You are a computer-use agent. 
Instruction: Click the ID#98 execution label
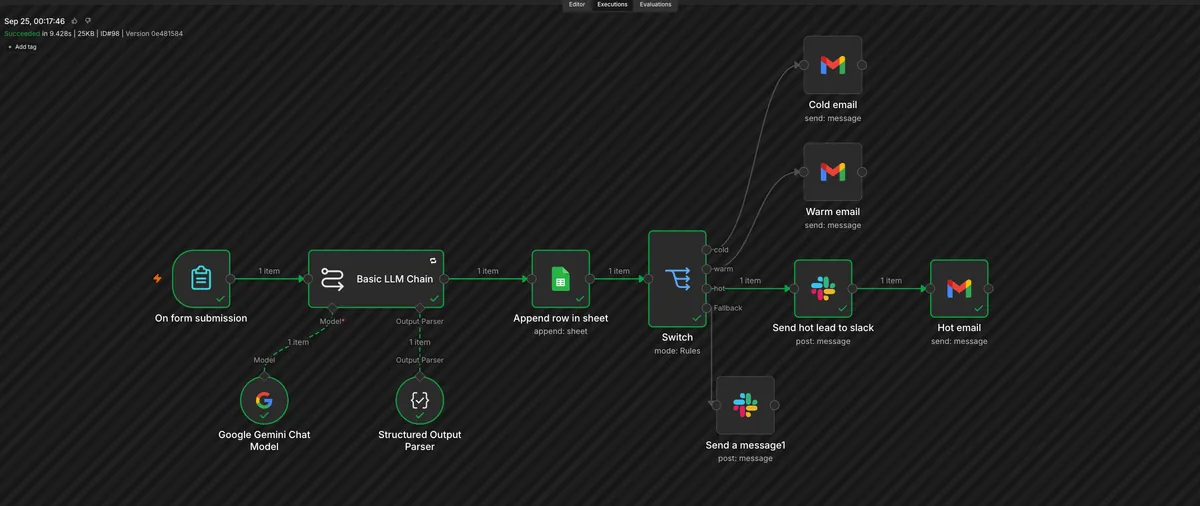112,33
